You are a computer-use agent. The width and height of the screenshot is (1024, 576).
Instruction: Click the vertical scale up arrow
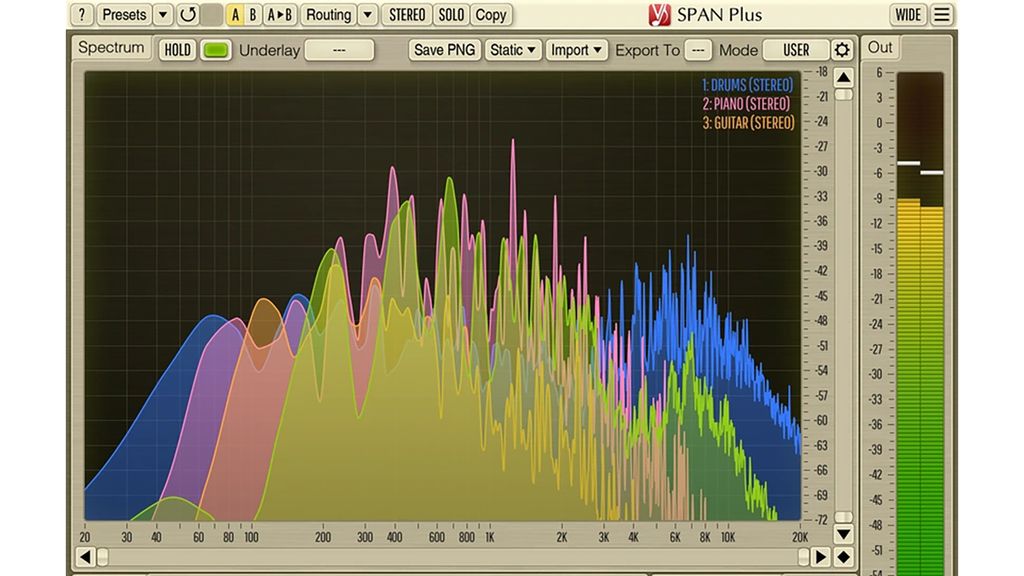pyautogui.click(x=844, y=78)
